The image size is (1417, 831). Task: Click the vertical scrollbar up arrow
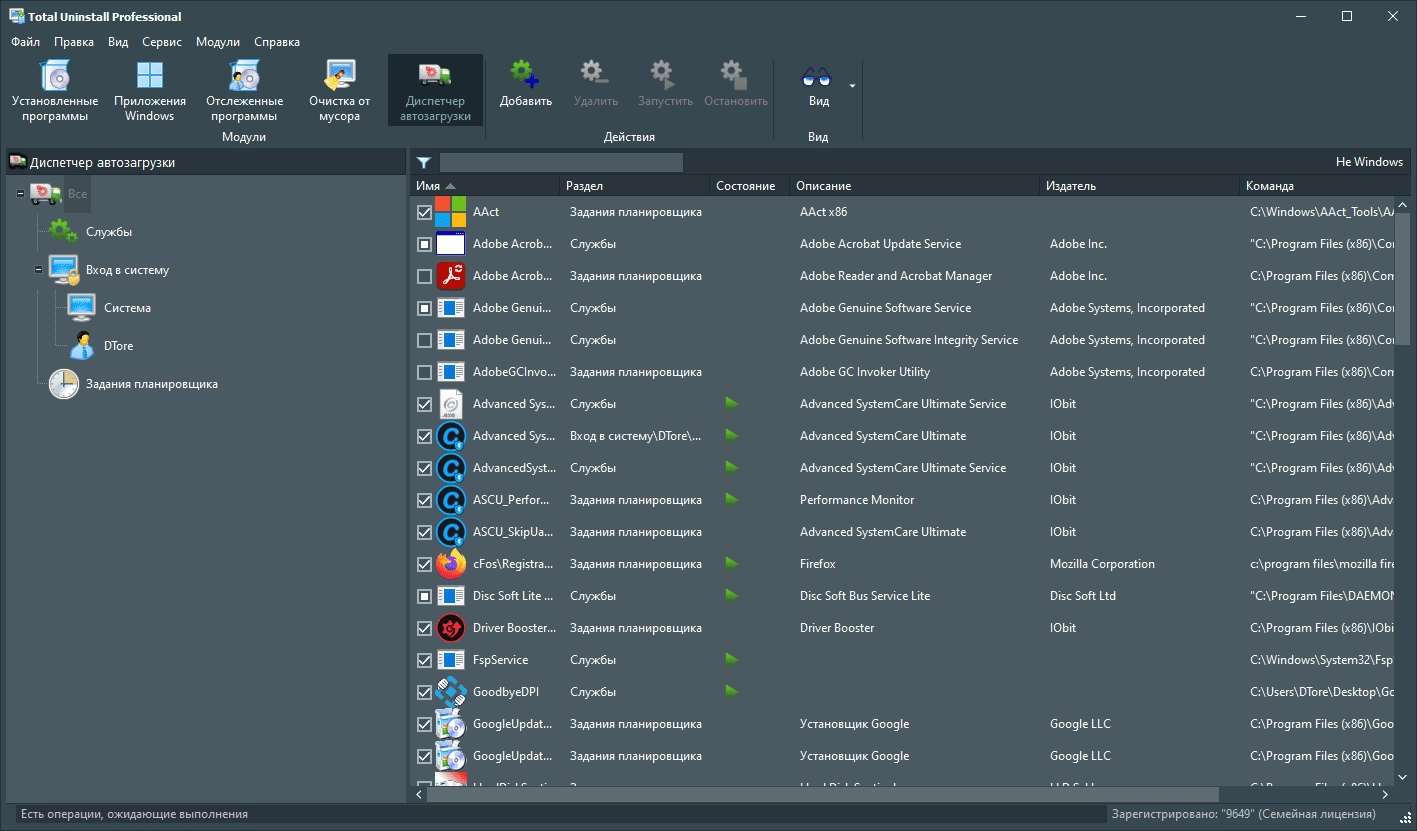[x=1403, y=204]
